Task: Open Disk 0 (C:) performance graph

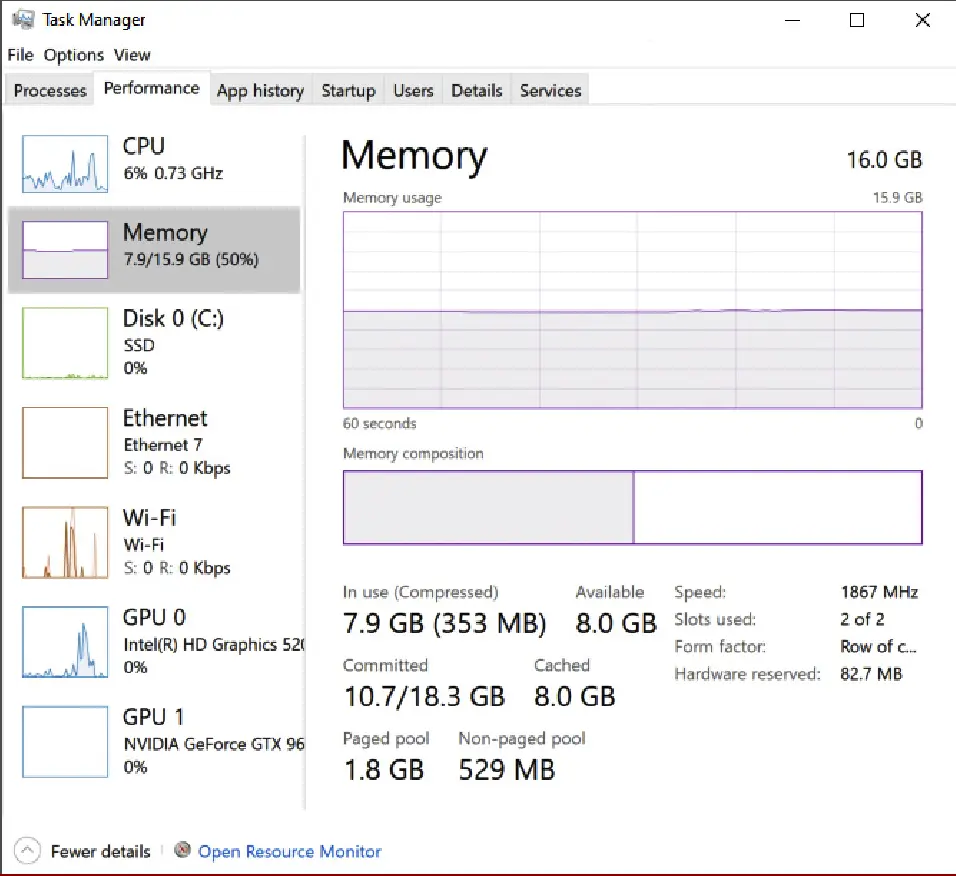Action: [x=65, y=343]
